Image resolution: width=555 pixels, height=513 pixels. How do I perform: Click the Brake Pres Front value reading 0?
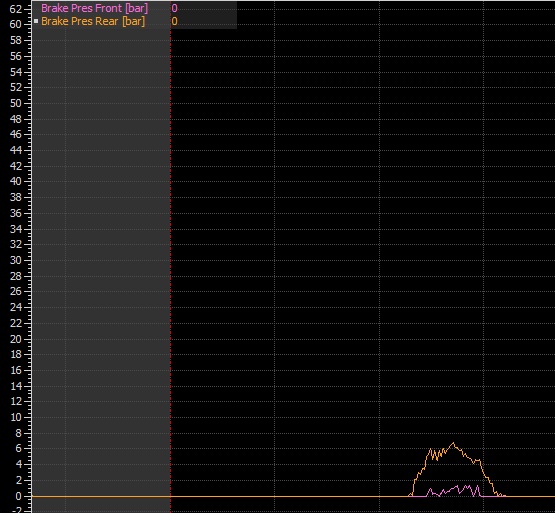coord(174,8)
